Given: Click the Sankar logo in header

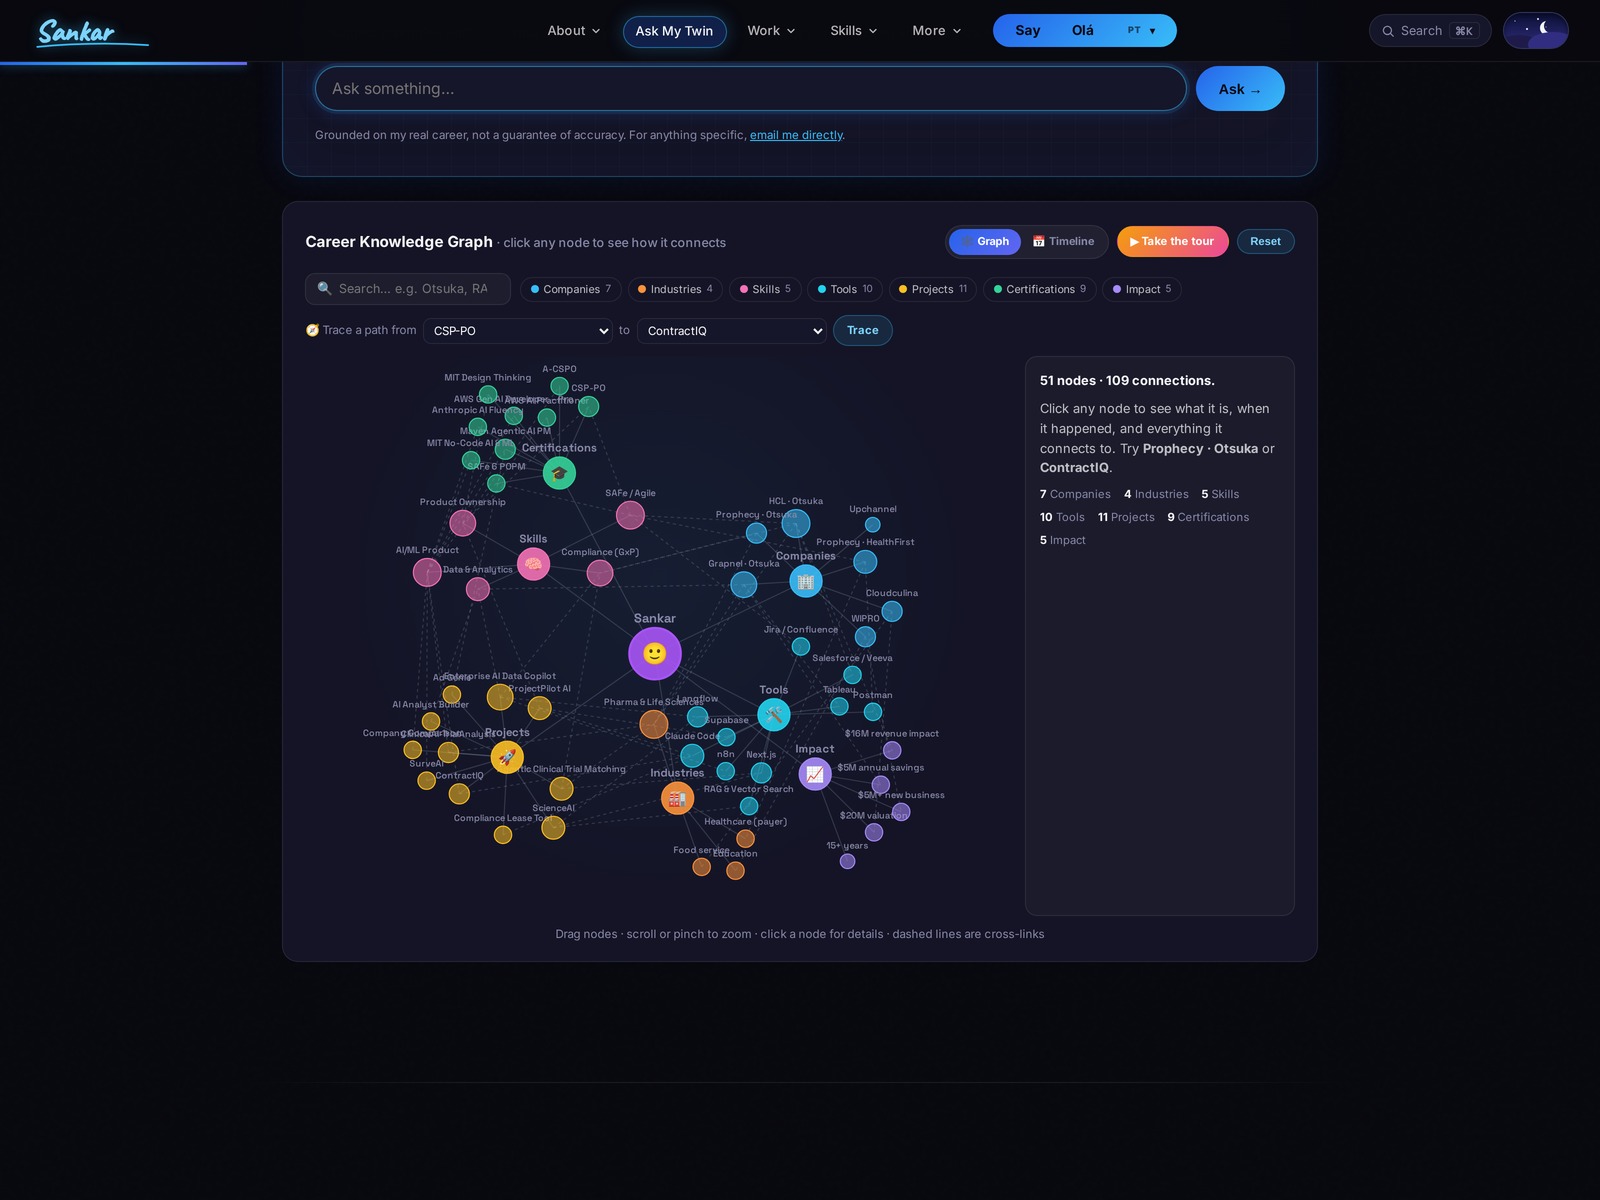Looking at the screenshot, I should [93, 33].
